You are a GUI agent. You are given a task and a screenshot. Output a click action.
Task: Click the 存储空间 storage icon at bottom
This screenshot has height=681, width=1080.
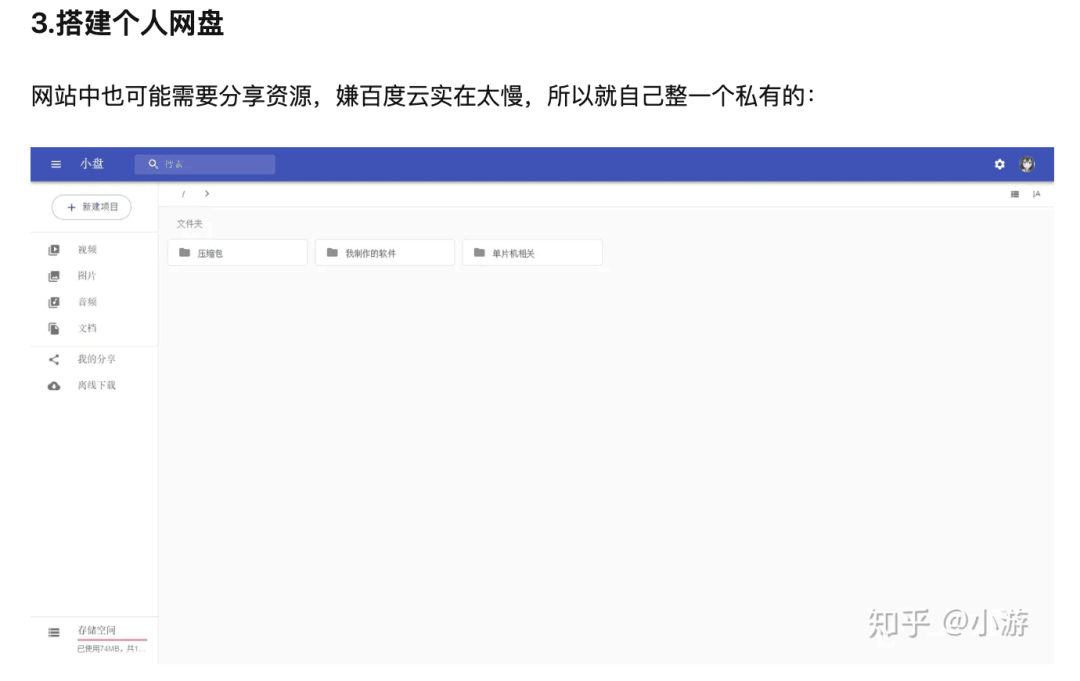point(53,631)
